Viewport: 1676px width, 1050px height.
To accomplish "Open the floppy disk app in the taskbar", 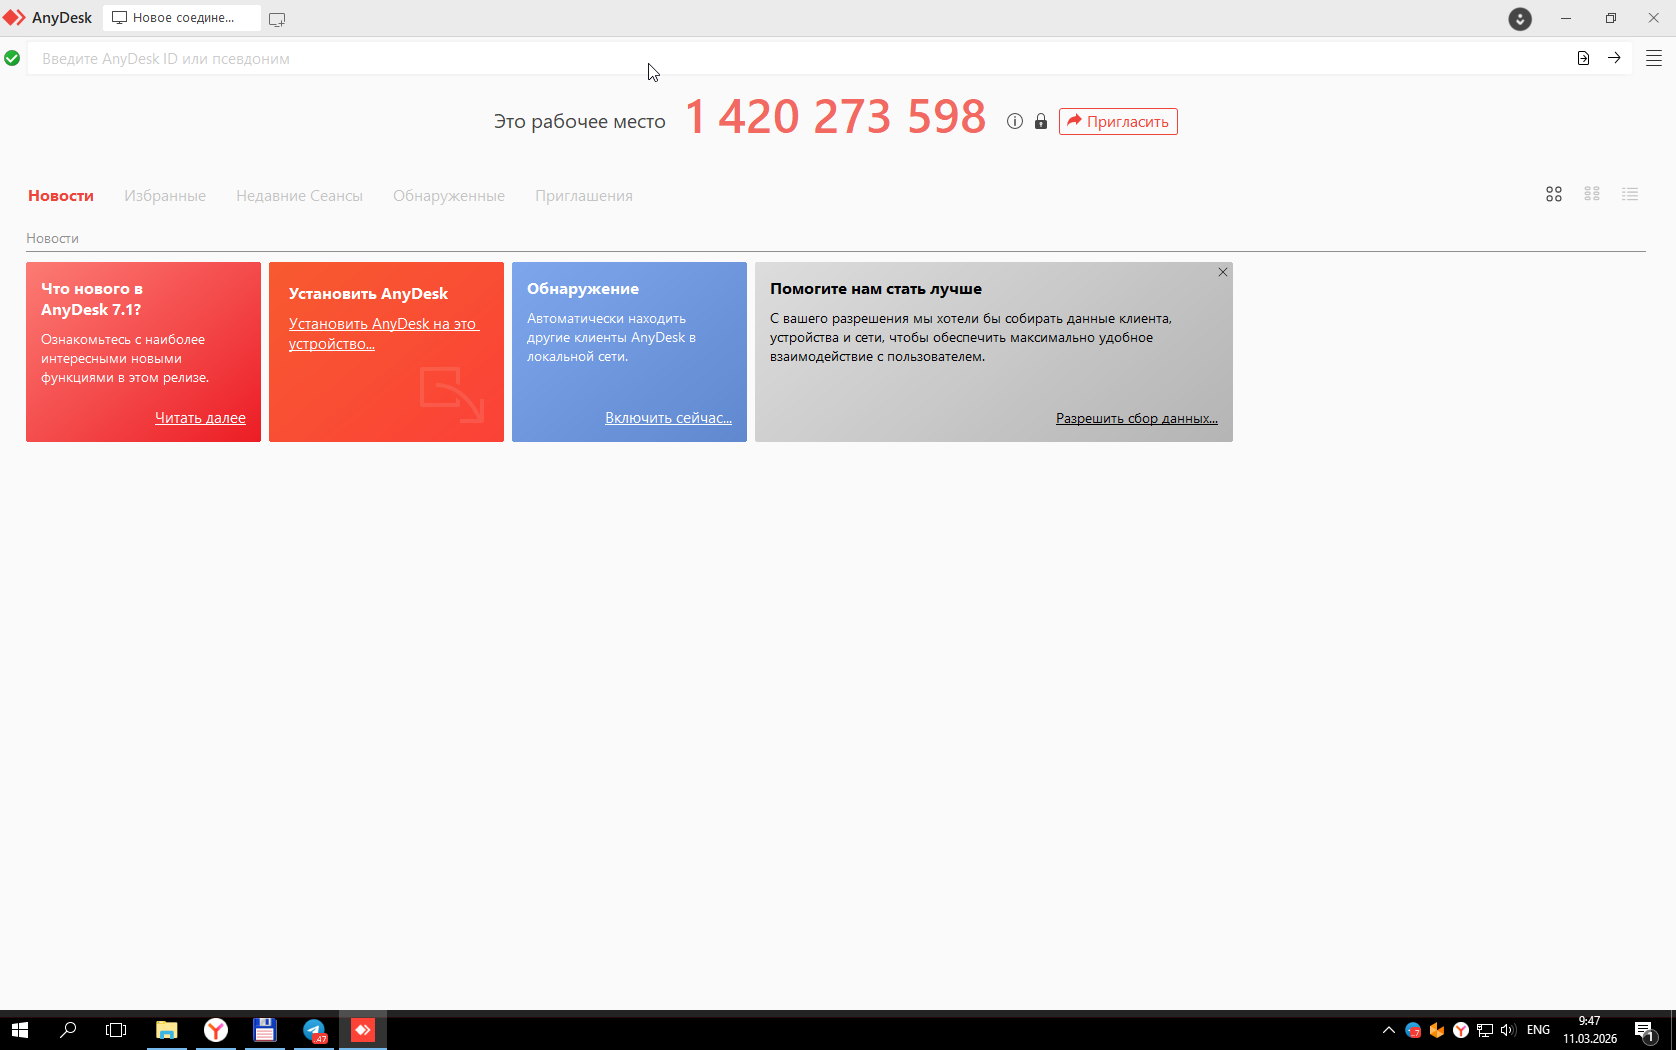I will pos(265,1030).
